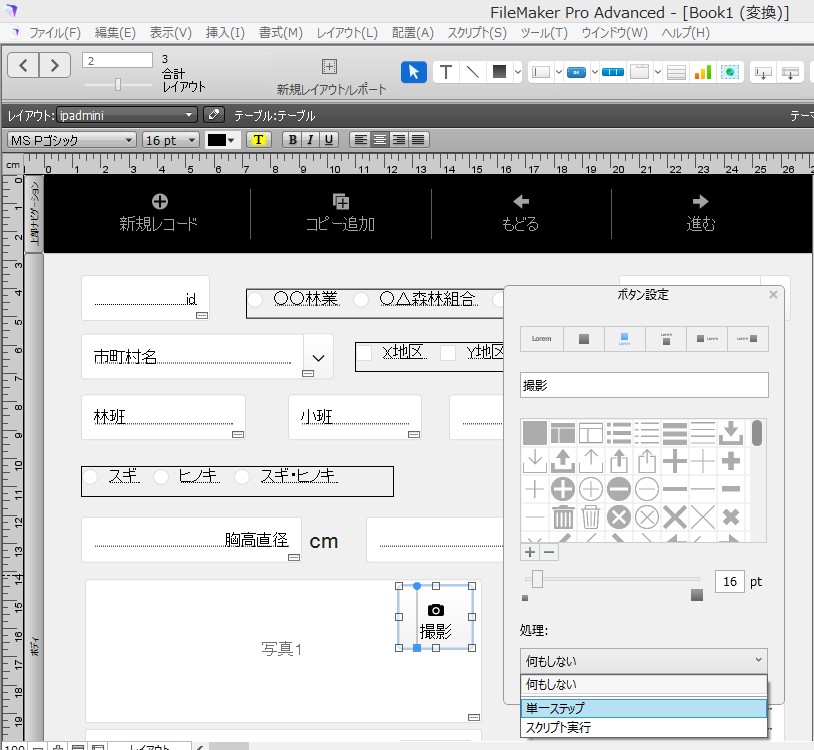Open the font dropdown MS Pゴシック

(x=72, y=140)
